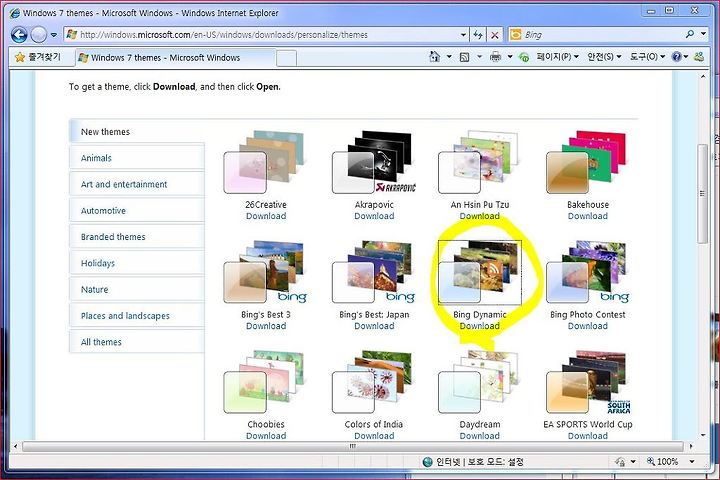Download the Bing Dynamic theme
This screenshot has height=480, width=720.
480,326
